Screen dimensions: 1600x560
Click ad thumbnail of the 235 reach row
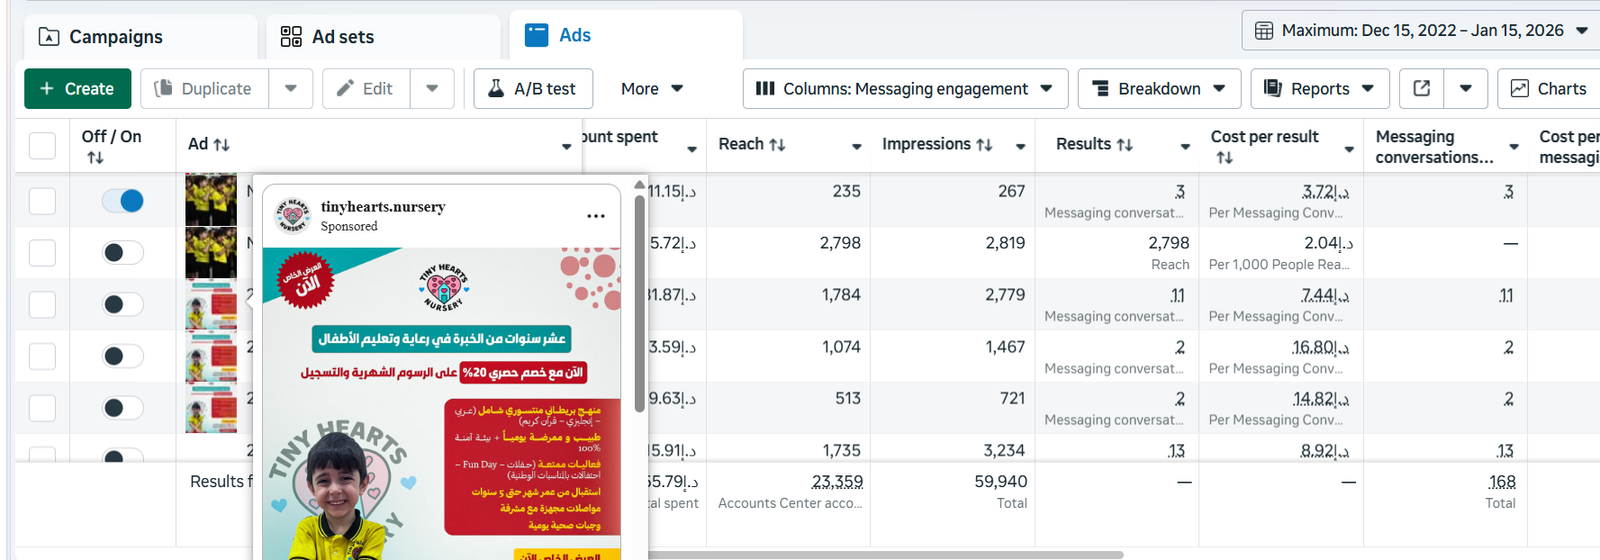point(211,199)
